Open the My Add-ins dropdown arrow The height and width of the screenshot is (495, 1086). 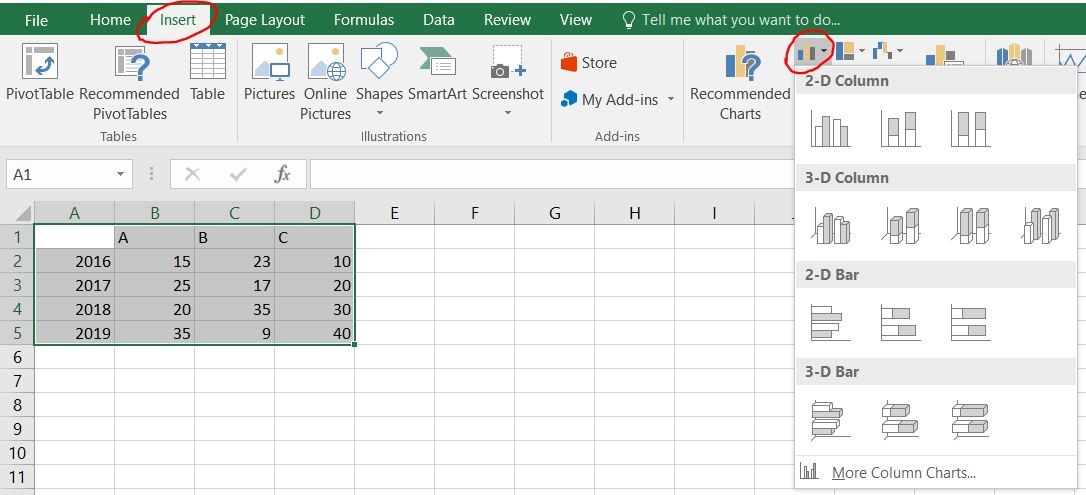point(670,100)
